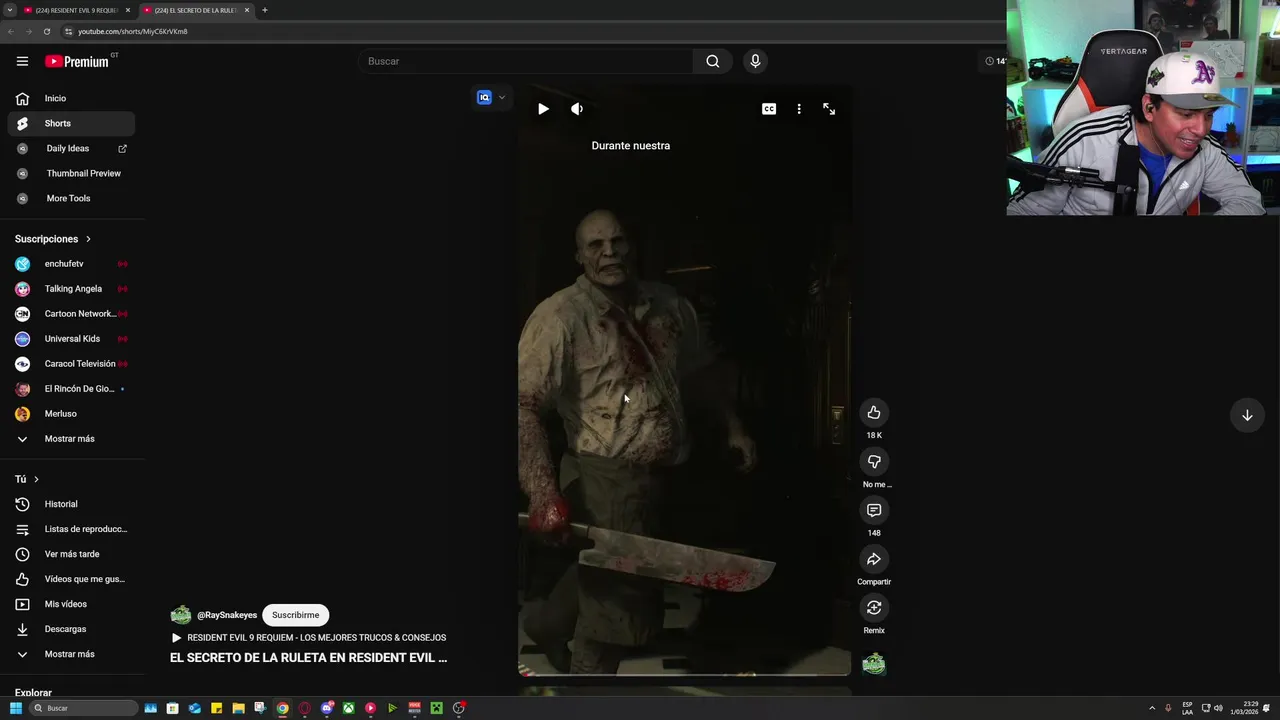The height and width of the screenshot is (720, 1280).
Task: Open Caracol Televisión channel
Action: 70,364
